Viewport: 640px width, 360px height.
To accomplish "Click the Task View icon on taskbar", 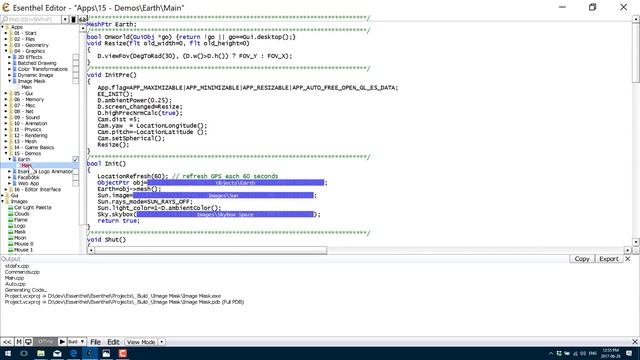I will pos(24,353).
